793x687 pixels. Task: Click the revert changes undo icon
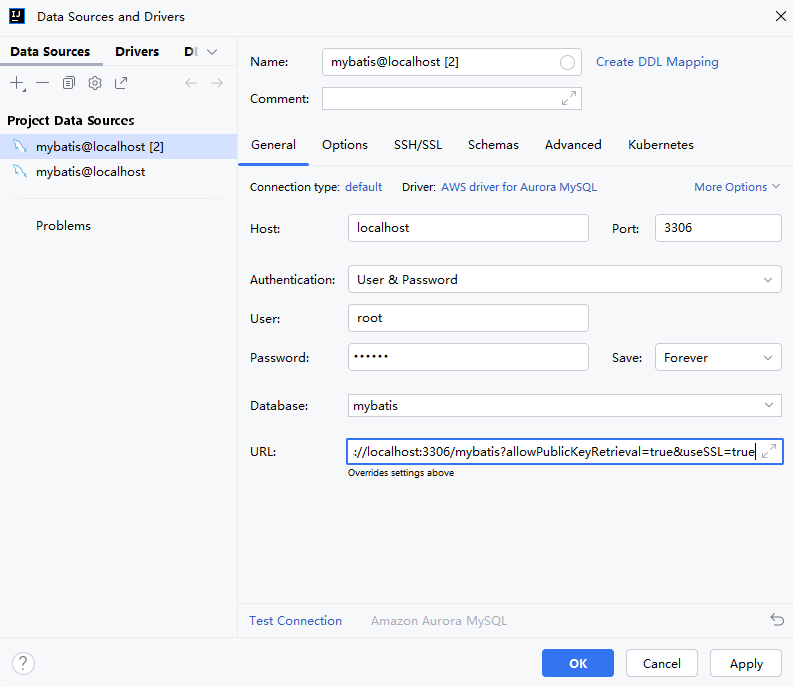click(x=777, y=620)
